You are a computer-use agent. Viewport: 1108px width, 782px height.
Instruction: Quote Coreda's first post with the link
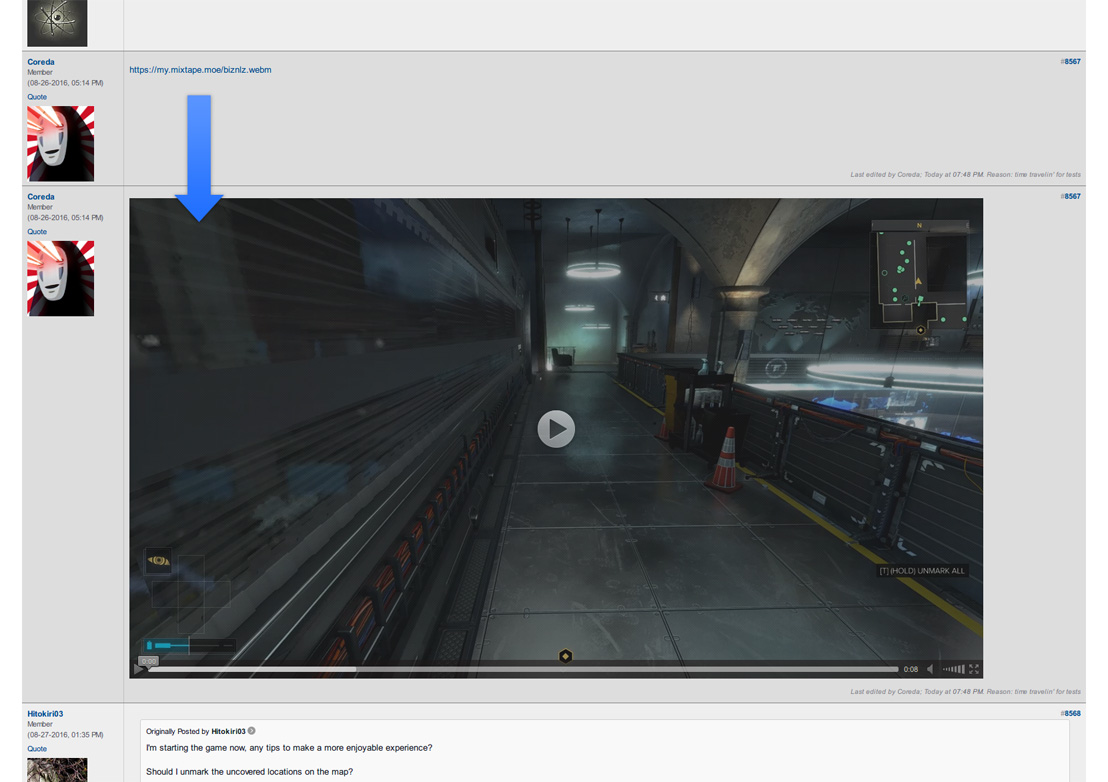37,97
